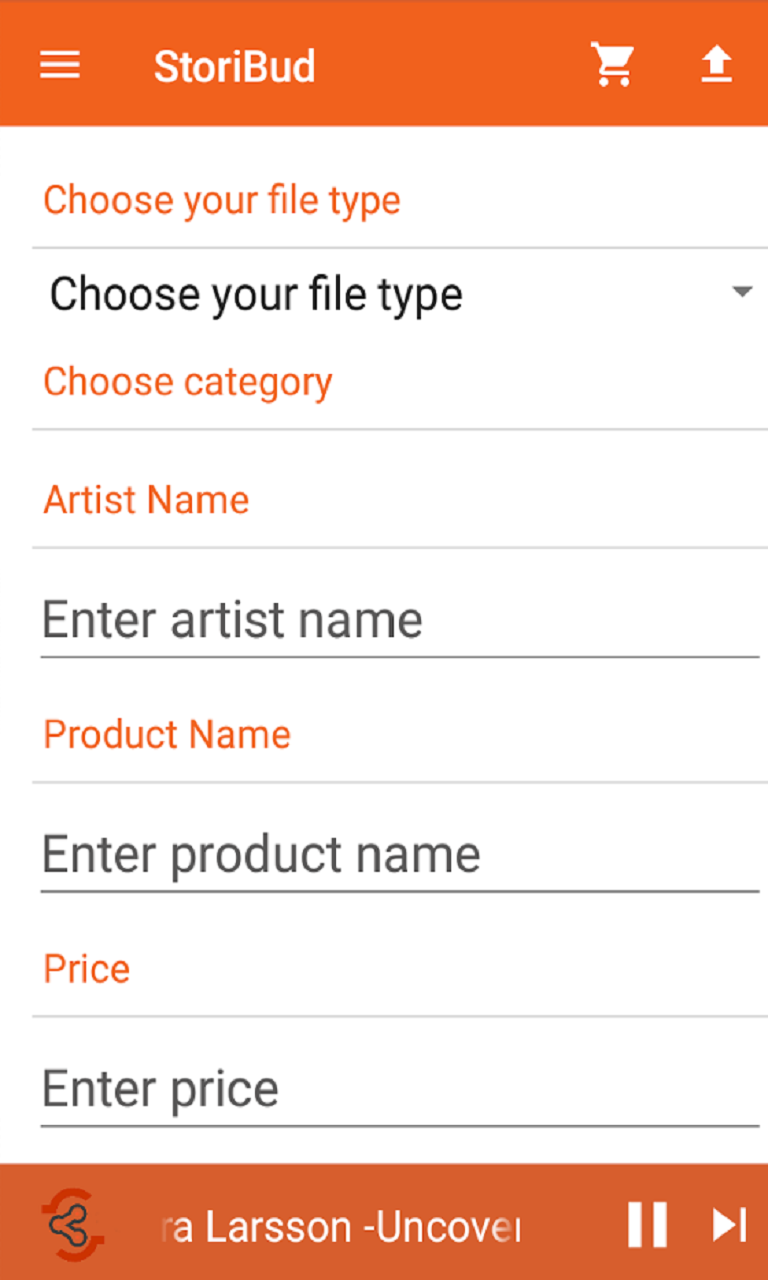Open the shopping cart

pyautogui.click(x=612, y=66)
